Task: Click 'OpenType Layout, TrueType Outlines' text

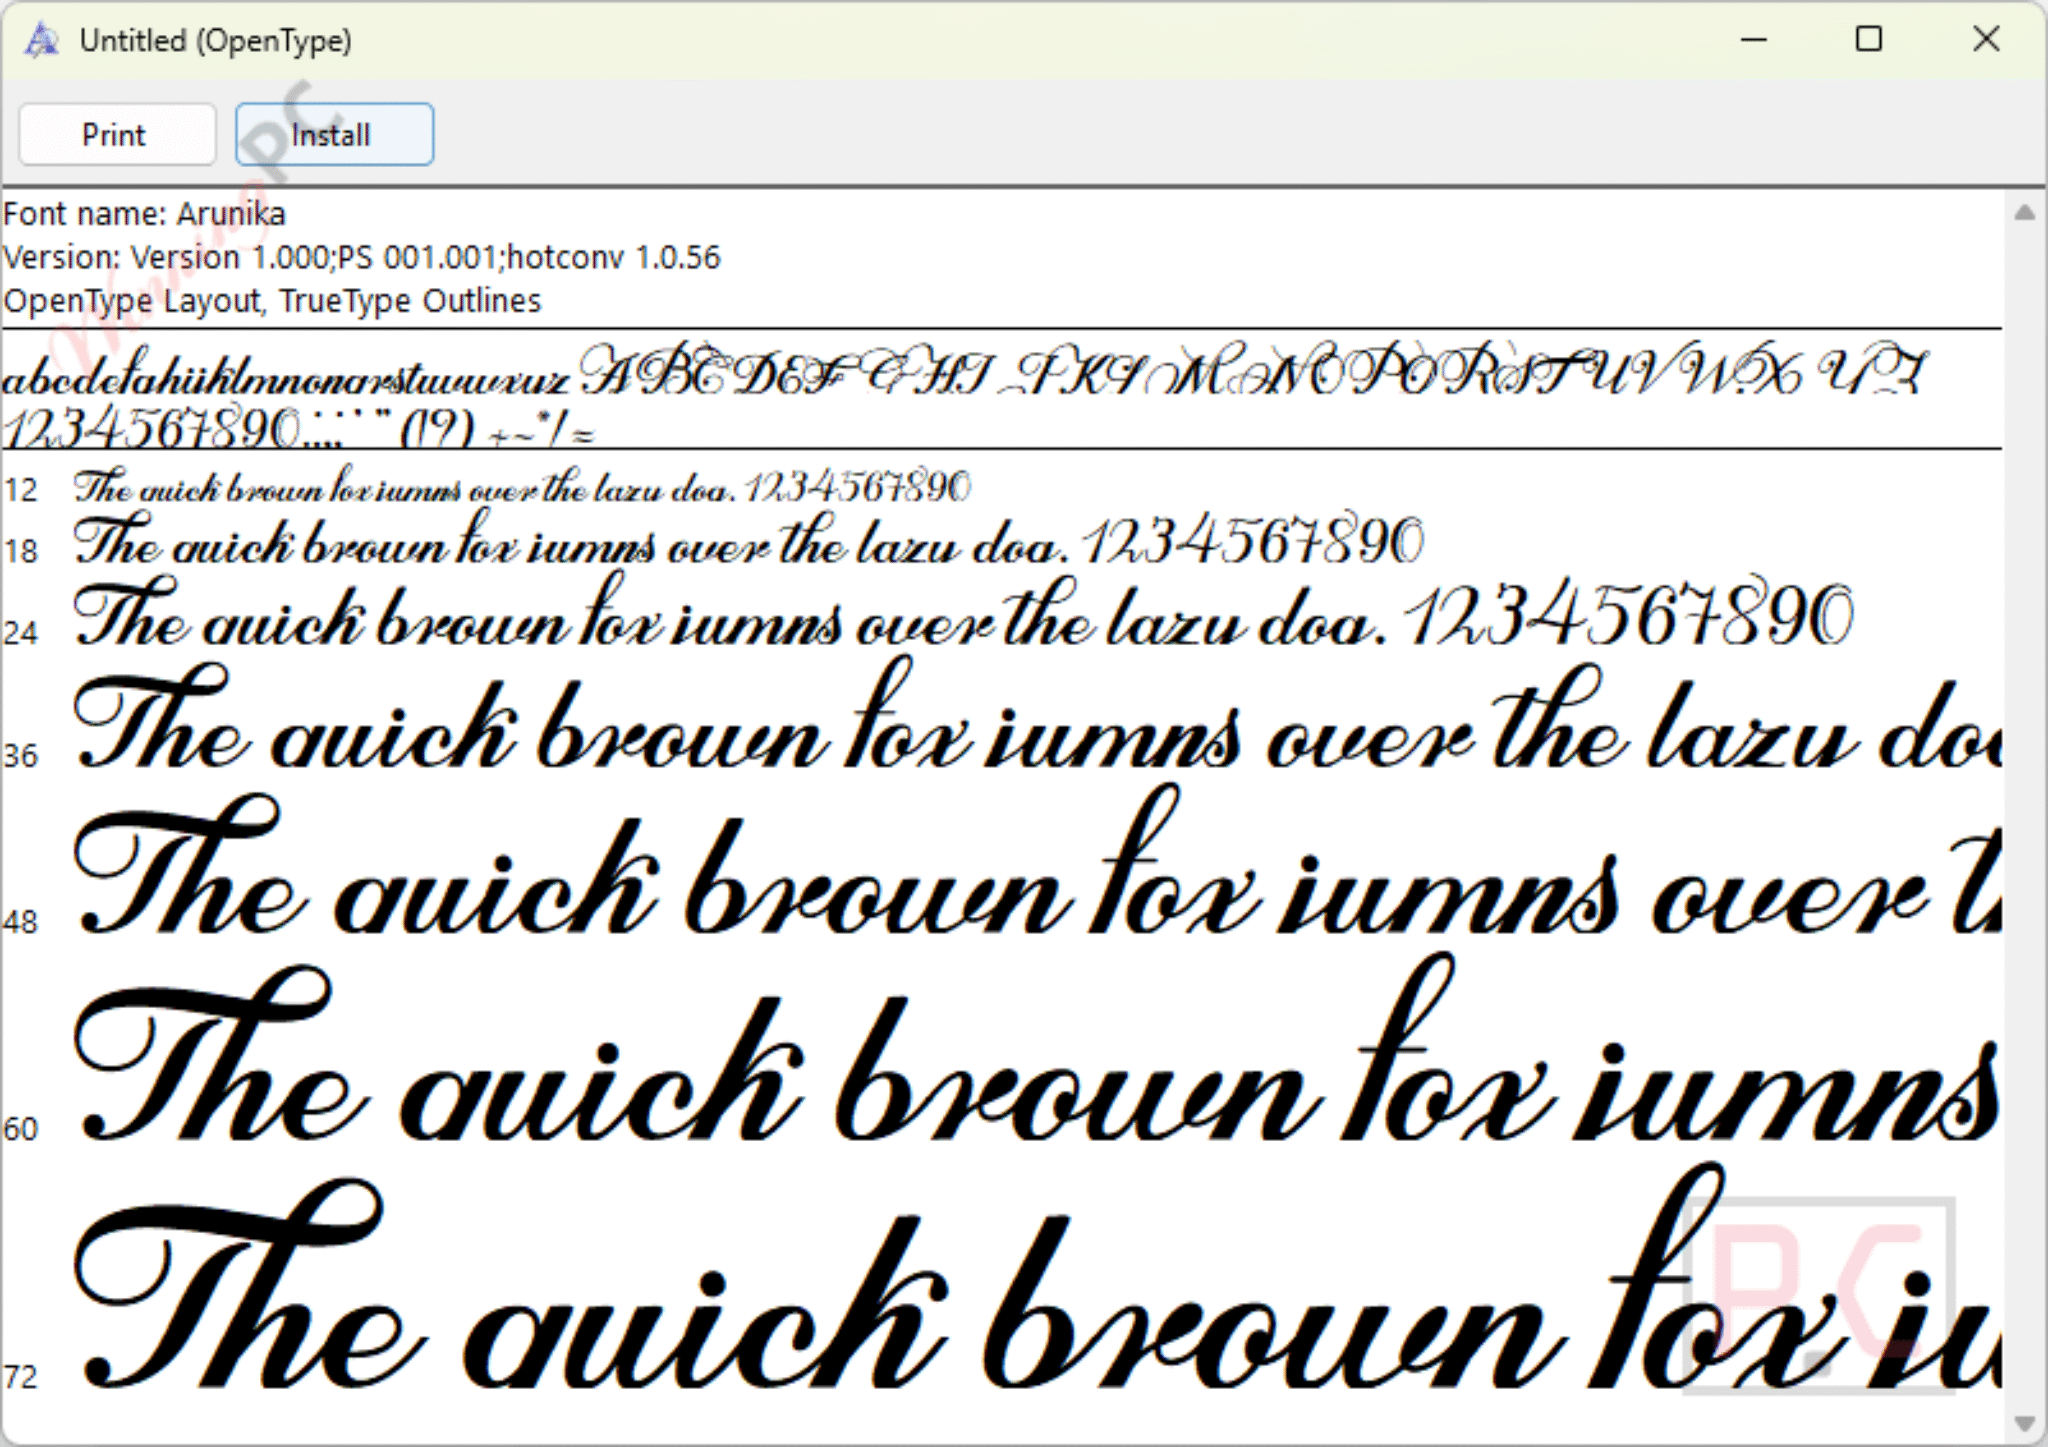Action: [x=272, y=301]
